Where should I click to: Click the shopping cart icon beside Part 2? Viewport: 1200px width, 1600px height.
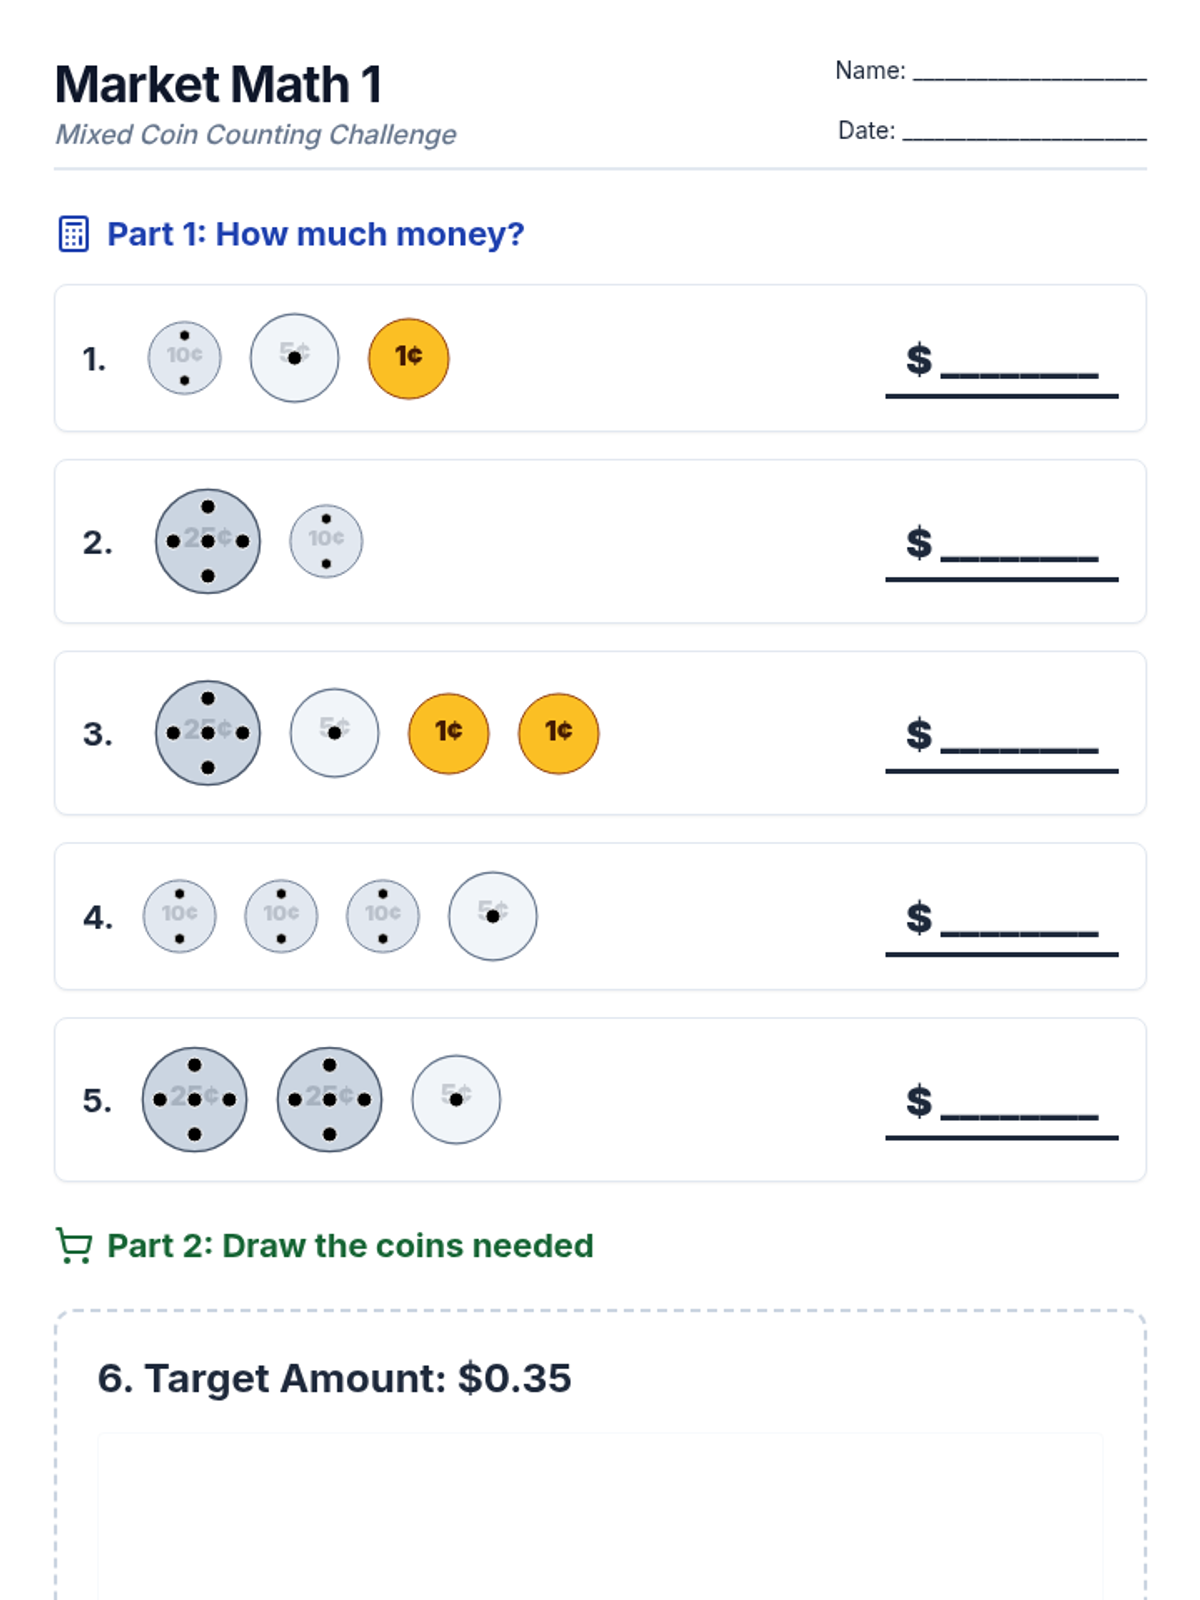[x=74, y=1246]
